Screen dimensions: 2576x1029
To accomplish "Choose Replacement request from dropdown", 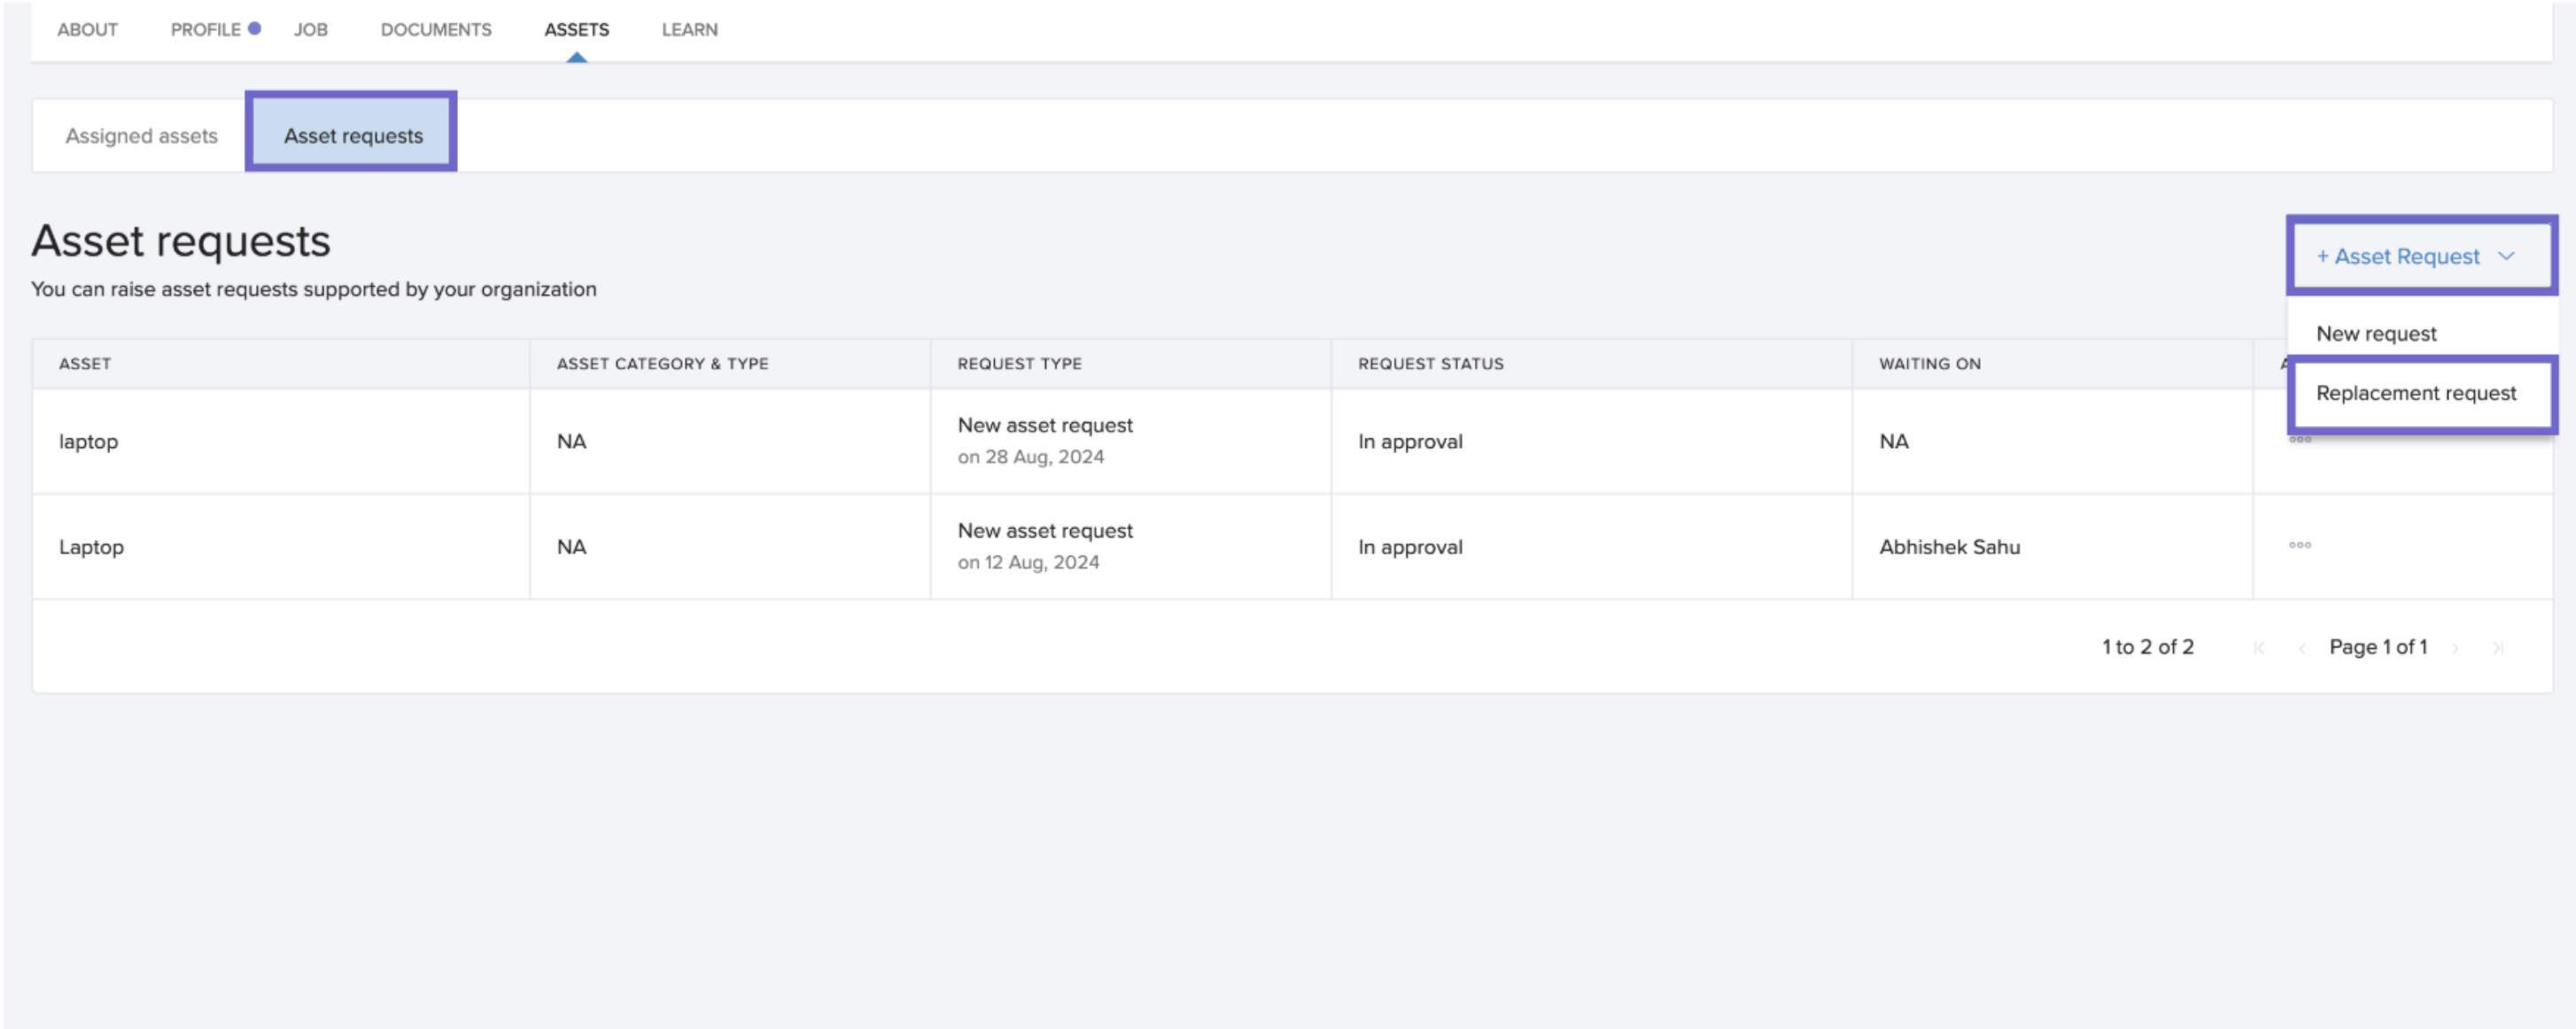I will [2415, 393].
